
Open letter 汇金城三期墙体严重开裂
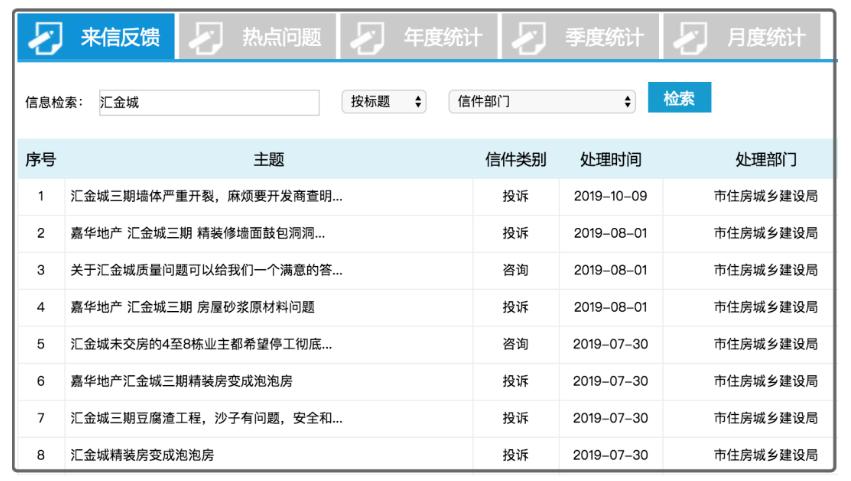(206, 197)
